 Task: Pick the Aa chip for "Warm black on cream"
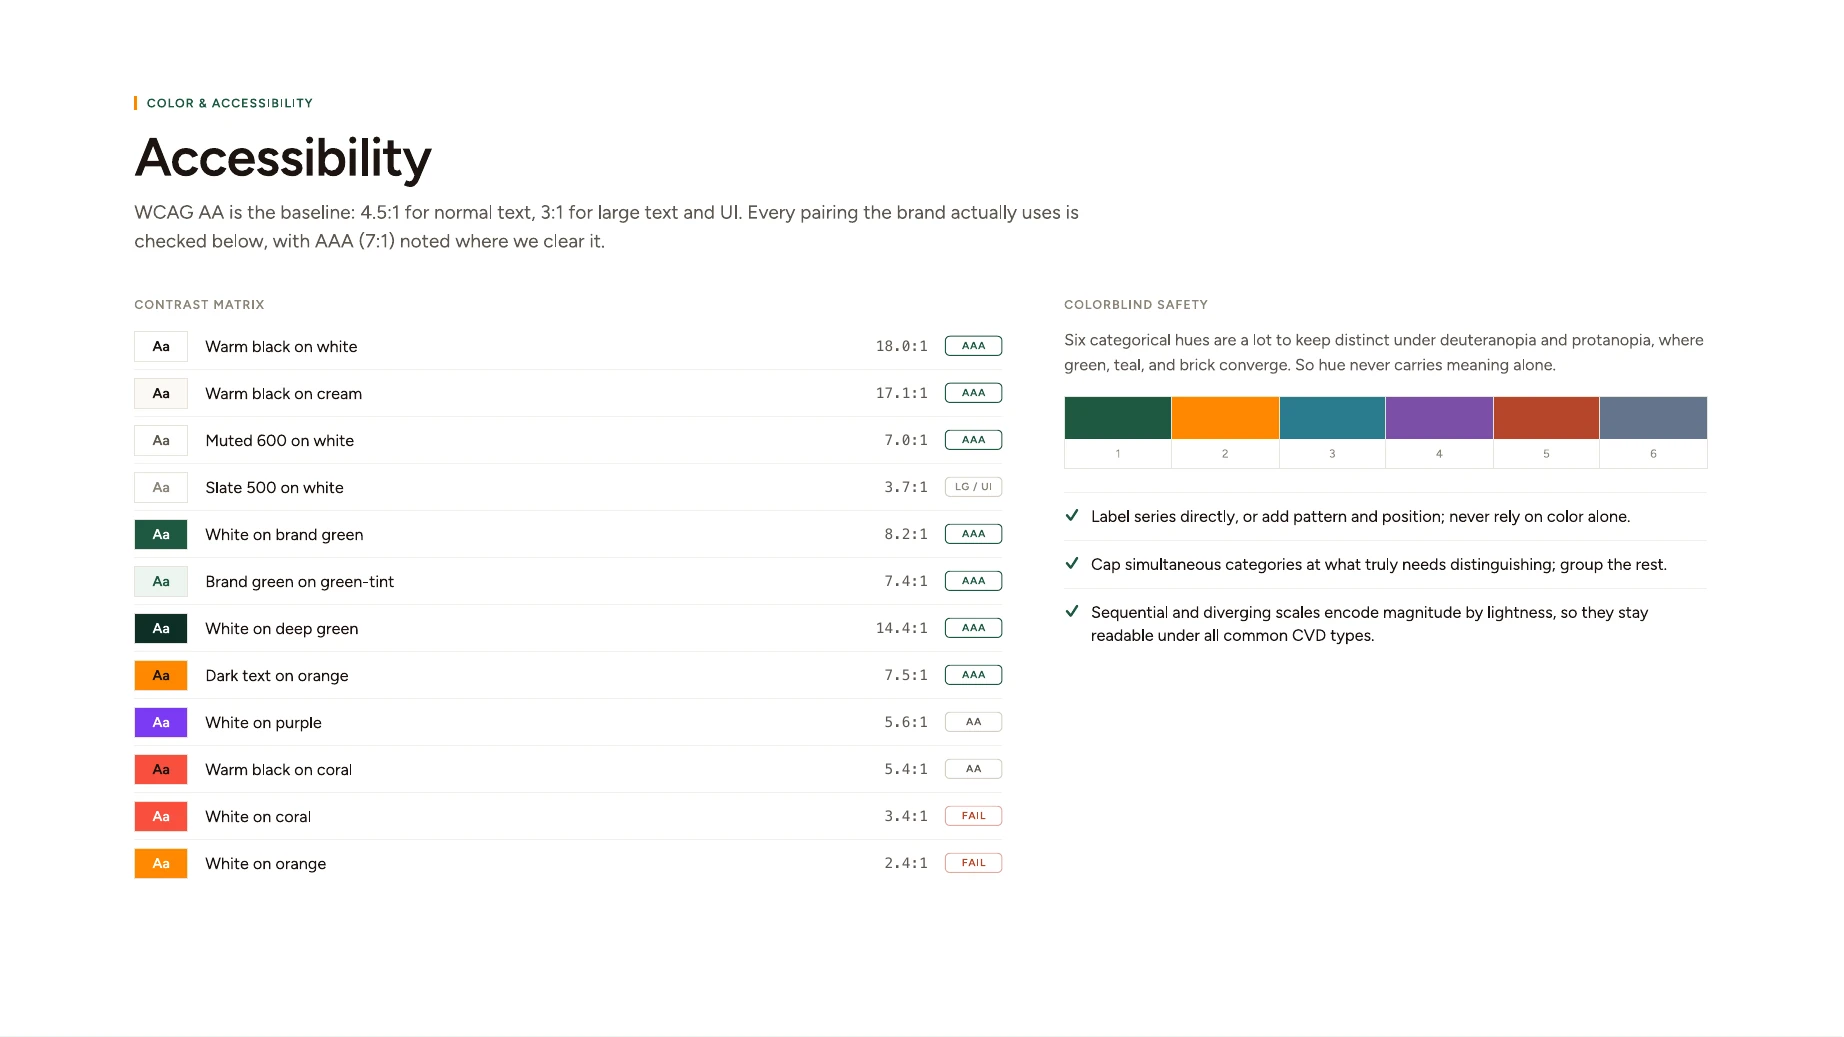pos(161,394)
